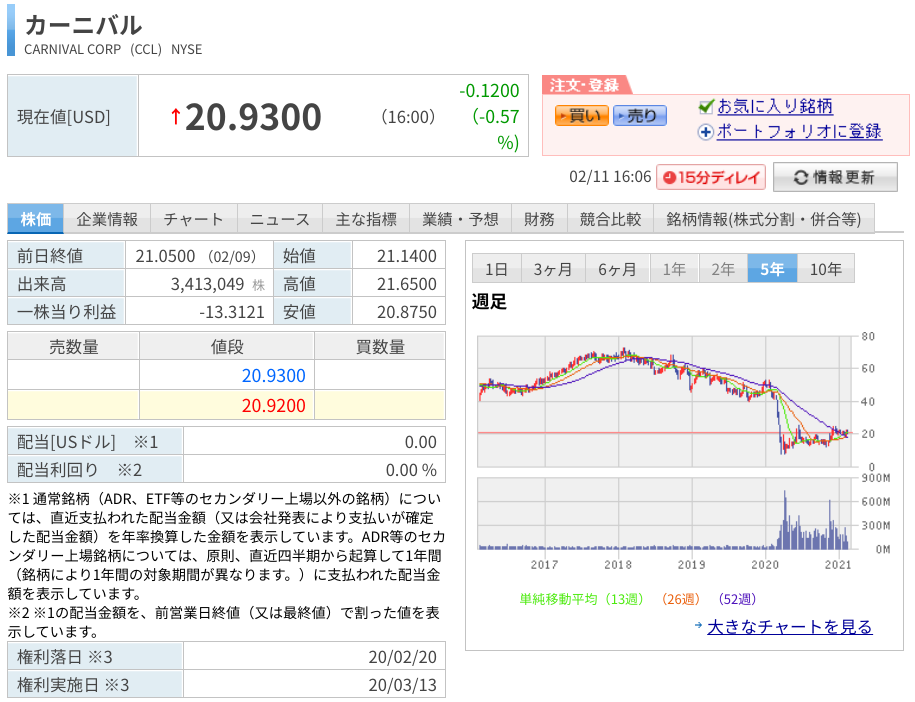Open the 業績・予想 tab
The image size is (915, 702).
click(460, 219)
